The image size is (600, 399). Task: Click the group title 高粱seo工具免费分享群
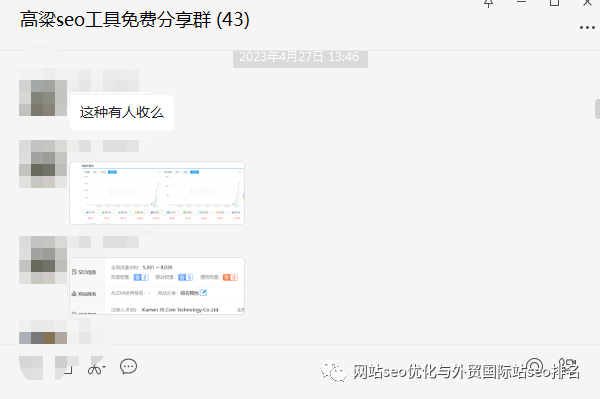(116, 19)
